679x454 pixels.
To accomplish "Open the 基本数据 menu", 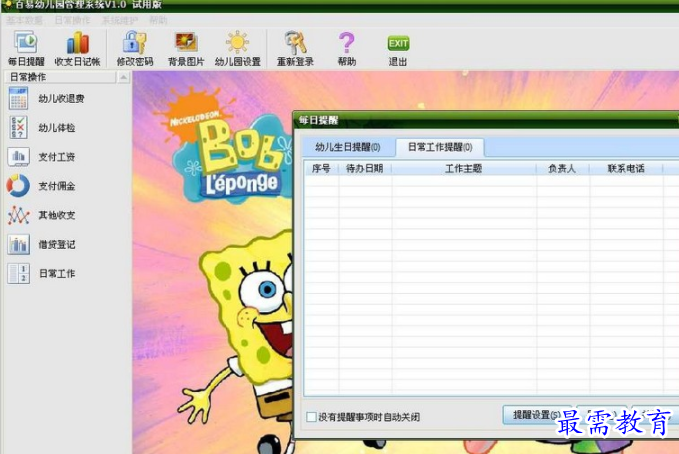I will pos(24,20).
